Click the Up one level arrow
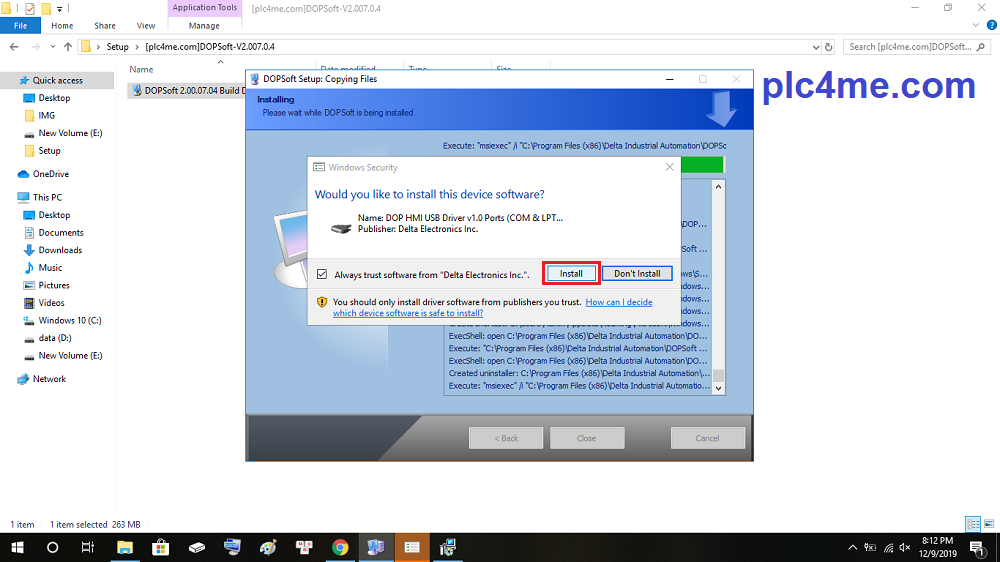1000x562 pixels. pyautogui.click(x=68, y=47)
